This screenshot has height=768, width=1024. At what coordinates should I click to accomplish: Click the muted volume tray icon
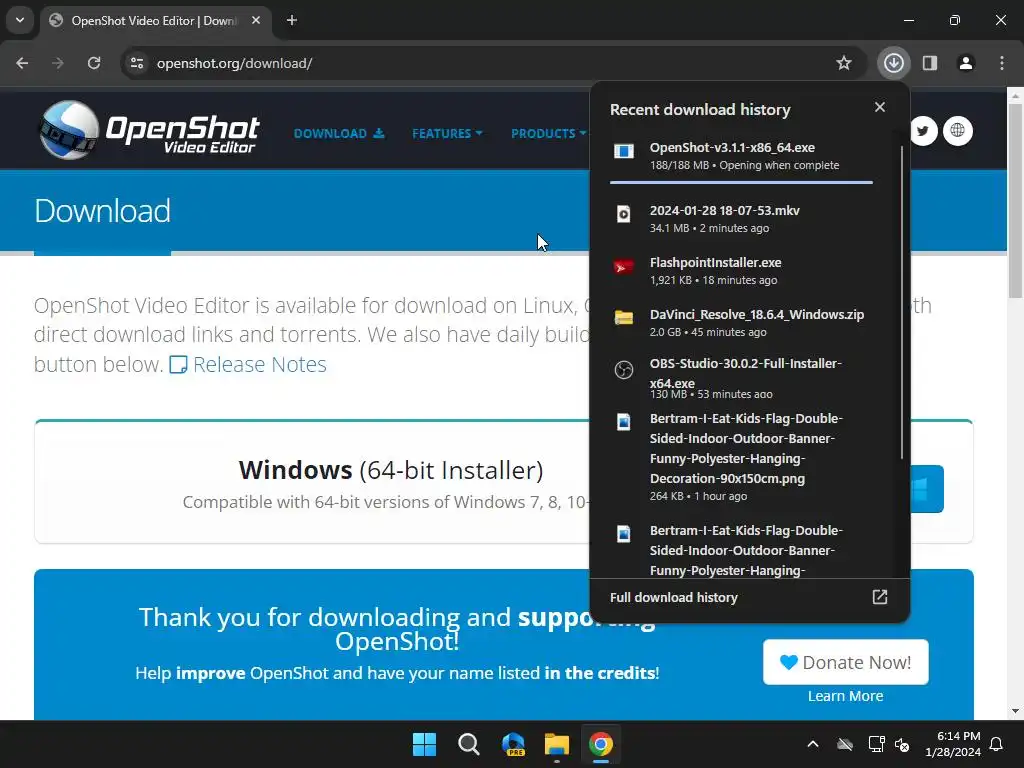point(903,744)
